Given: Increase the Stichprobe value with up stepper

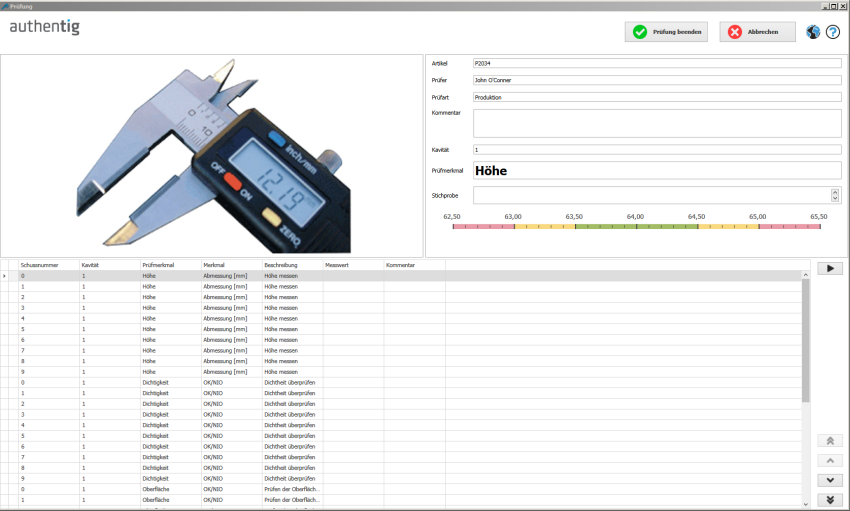Looking at the screenshot, I should coord(835,191).
